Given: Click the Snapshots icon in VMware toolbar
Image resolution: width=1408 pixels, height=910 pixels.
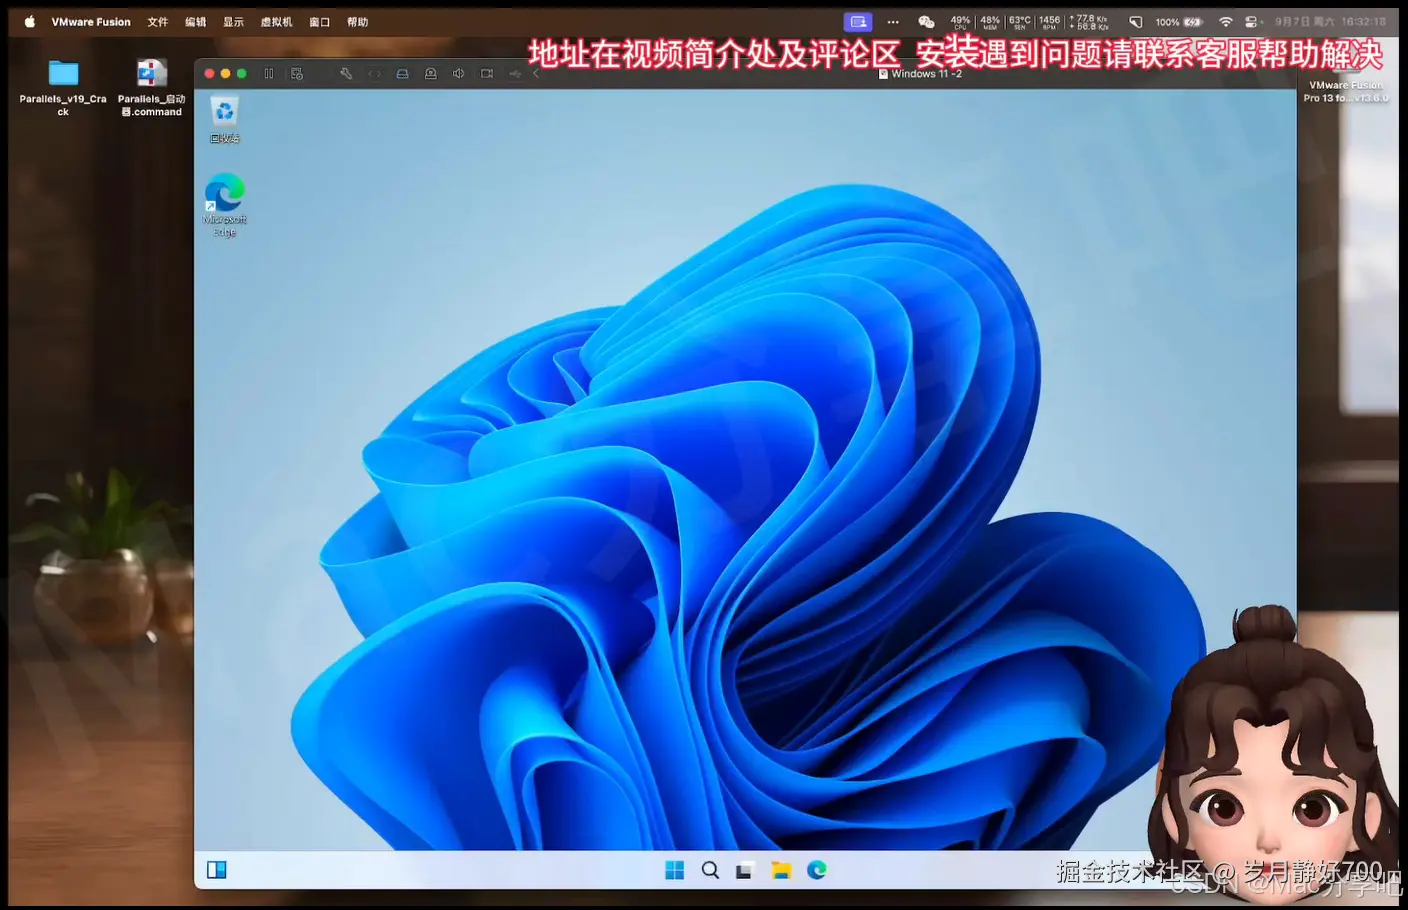Looking at the screenshot, I should (x=296, y=73).
